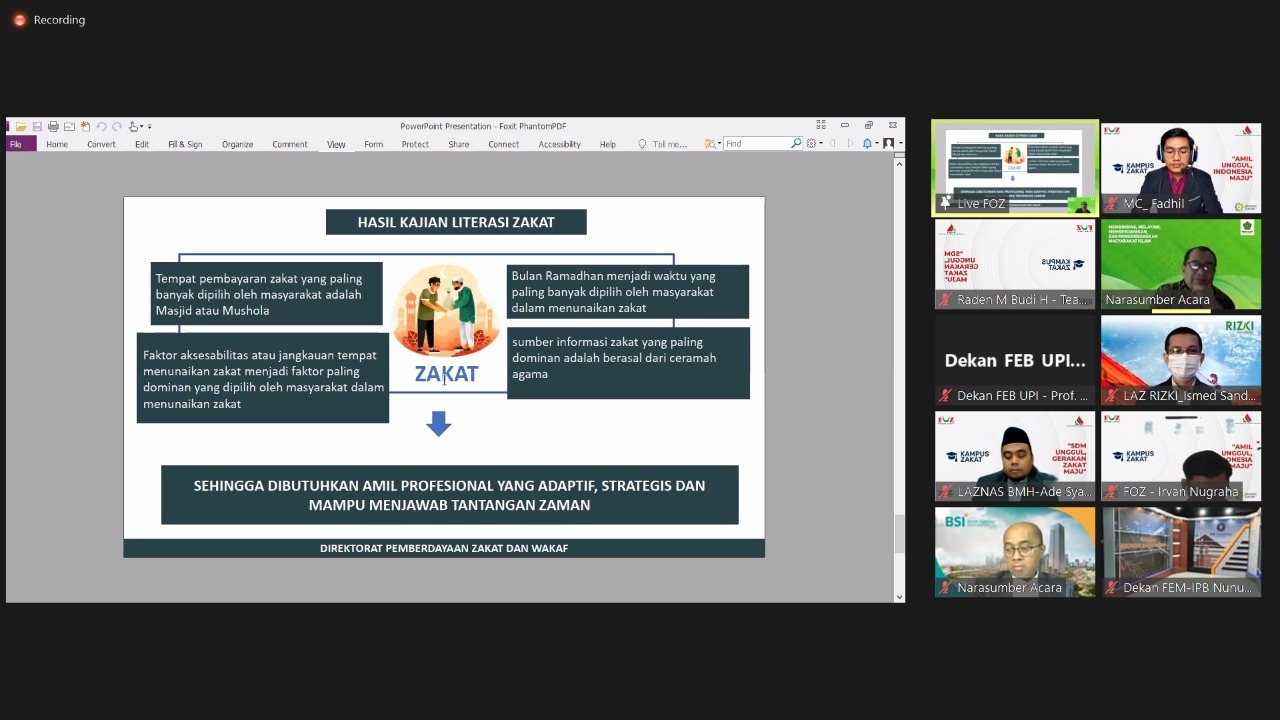Type in the Find search field

tap(756, 144)
